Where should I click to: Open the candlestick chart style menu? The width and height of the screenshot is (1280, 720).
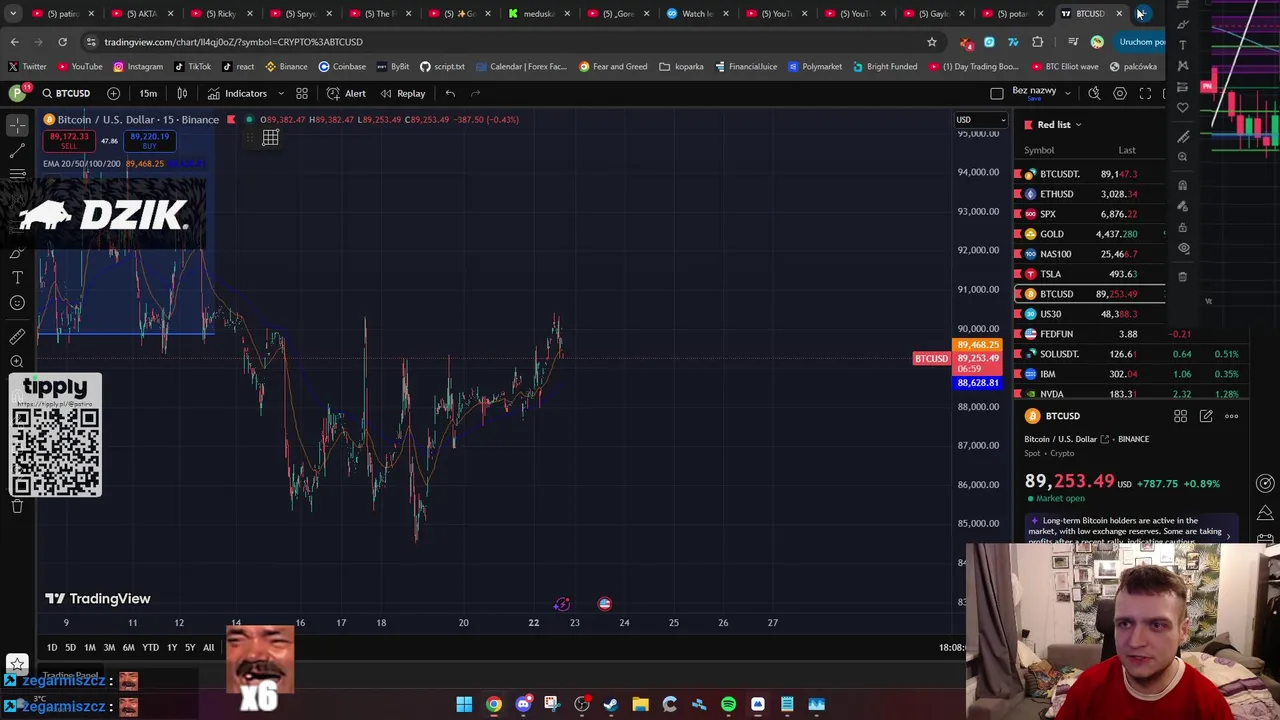(x=182, y=93)
